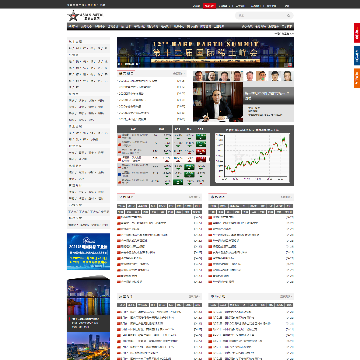Open the orange floating side tab

click(357, 78)
